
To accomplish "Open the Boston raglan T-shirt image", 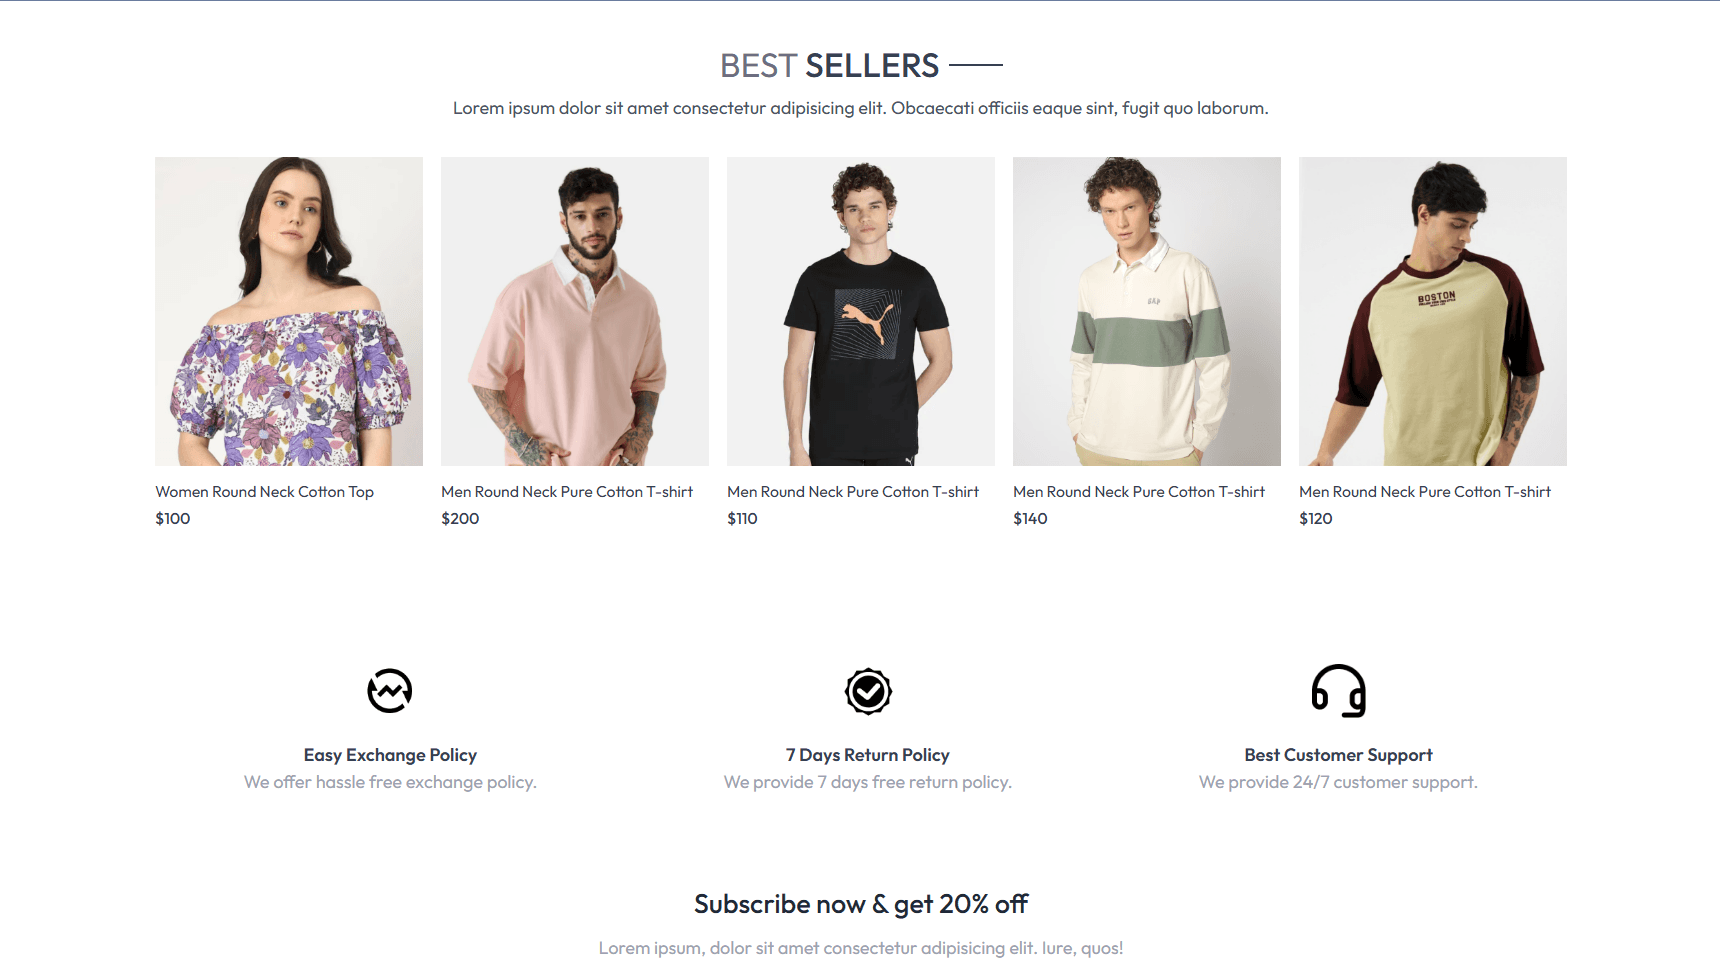I will click(x=1433, y=311).
